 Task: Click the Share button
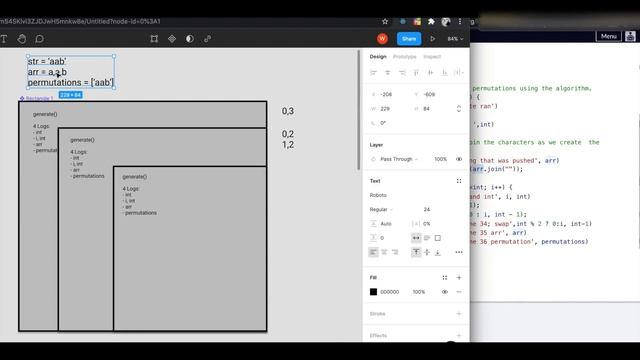(409, 39)
